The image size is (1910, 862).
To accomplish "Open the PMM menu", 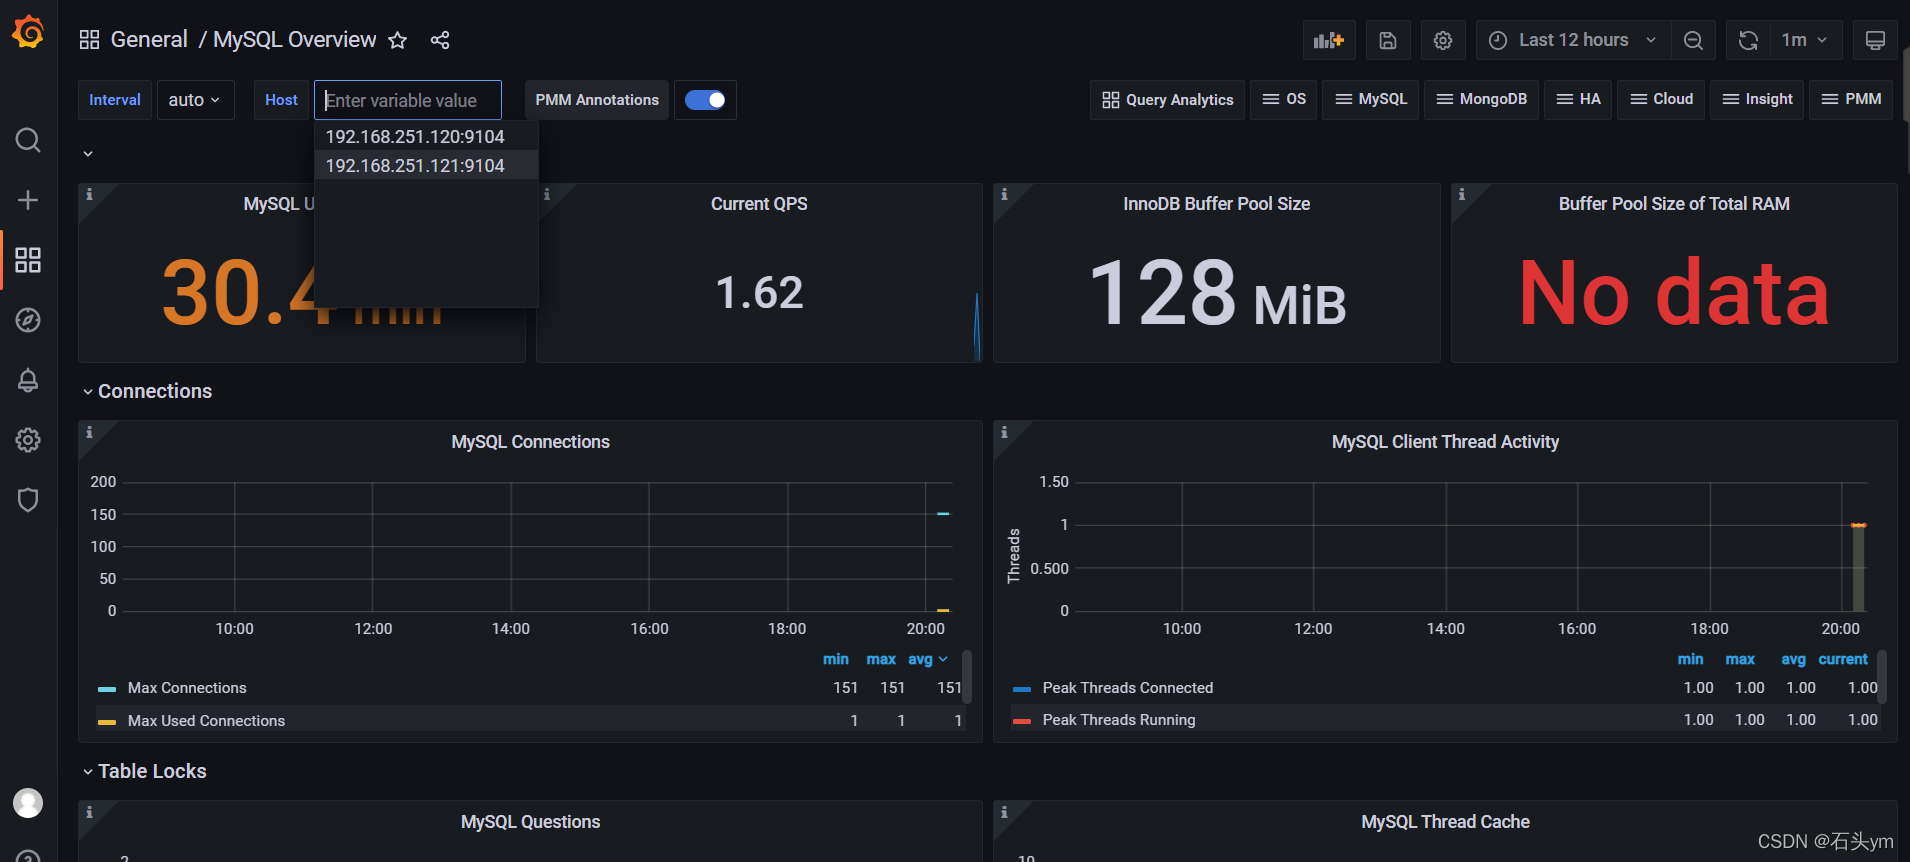I will (1851, 99).
